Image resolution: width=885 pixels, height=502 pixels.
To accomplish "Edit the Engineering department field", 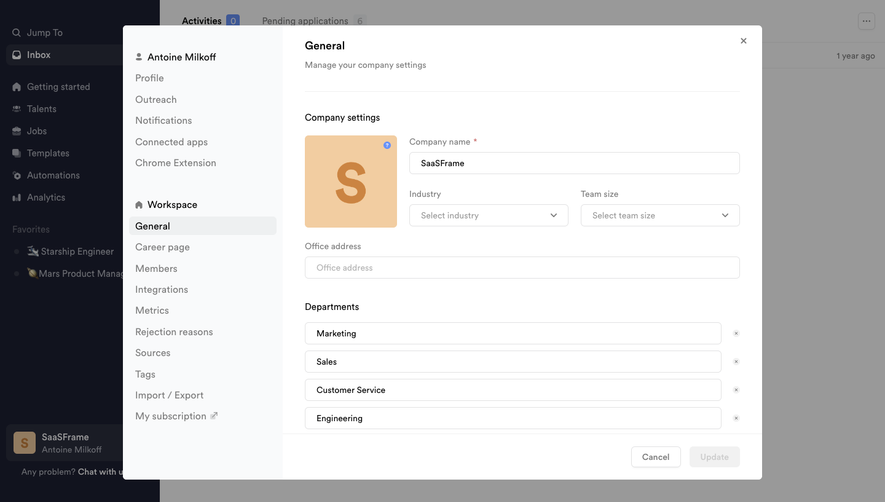I will pyautogui.click(x=513, y=418).
